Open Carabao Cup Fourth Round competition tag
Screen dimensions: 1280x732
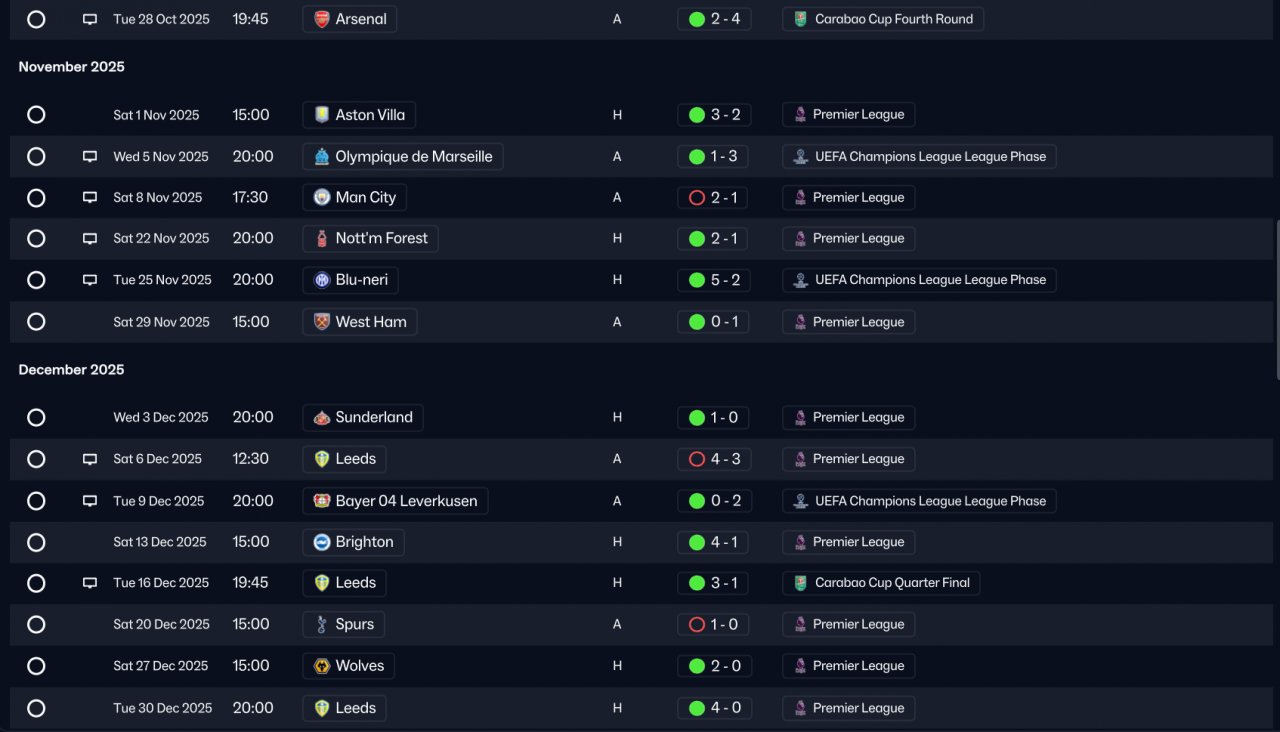point(883,19)
